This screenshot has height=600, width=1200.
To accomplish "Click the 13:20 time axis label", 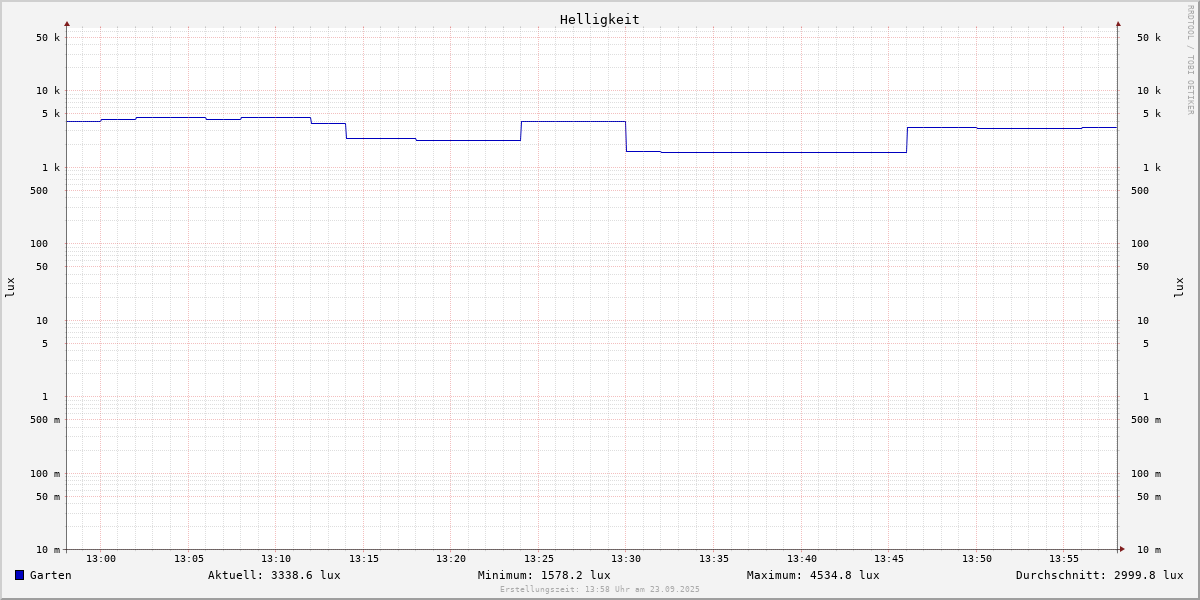I will click(x=451, y=559).
